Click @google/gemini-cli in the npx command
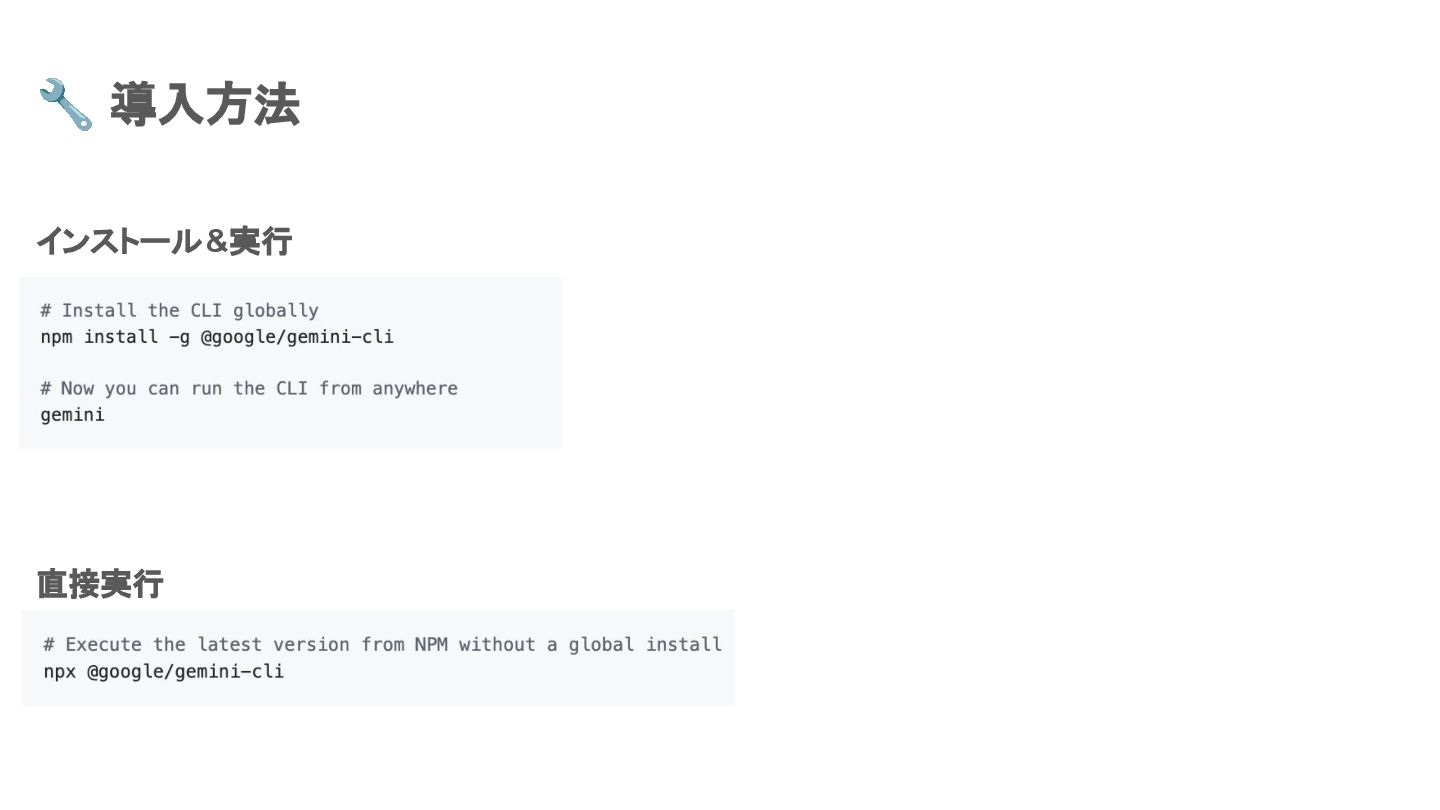Image resolution: width=1440 pixels, height=810 pixels. (186, 671)
